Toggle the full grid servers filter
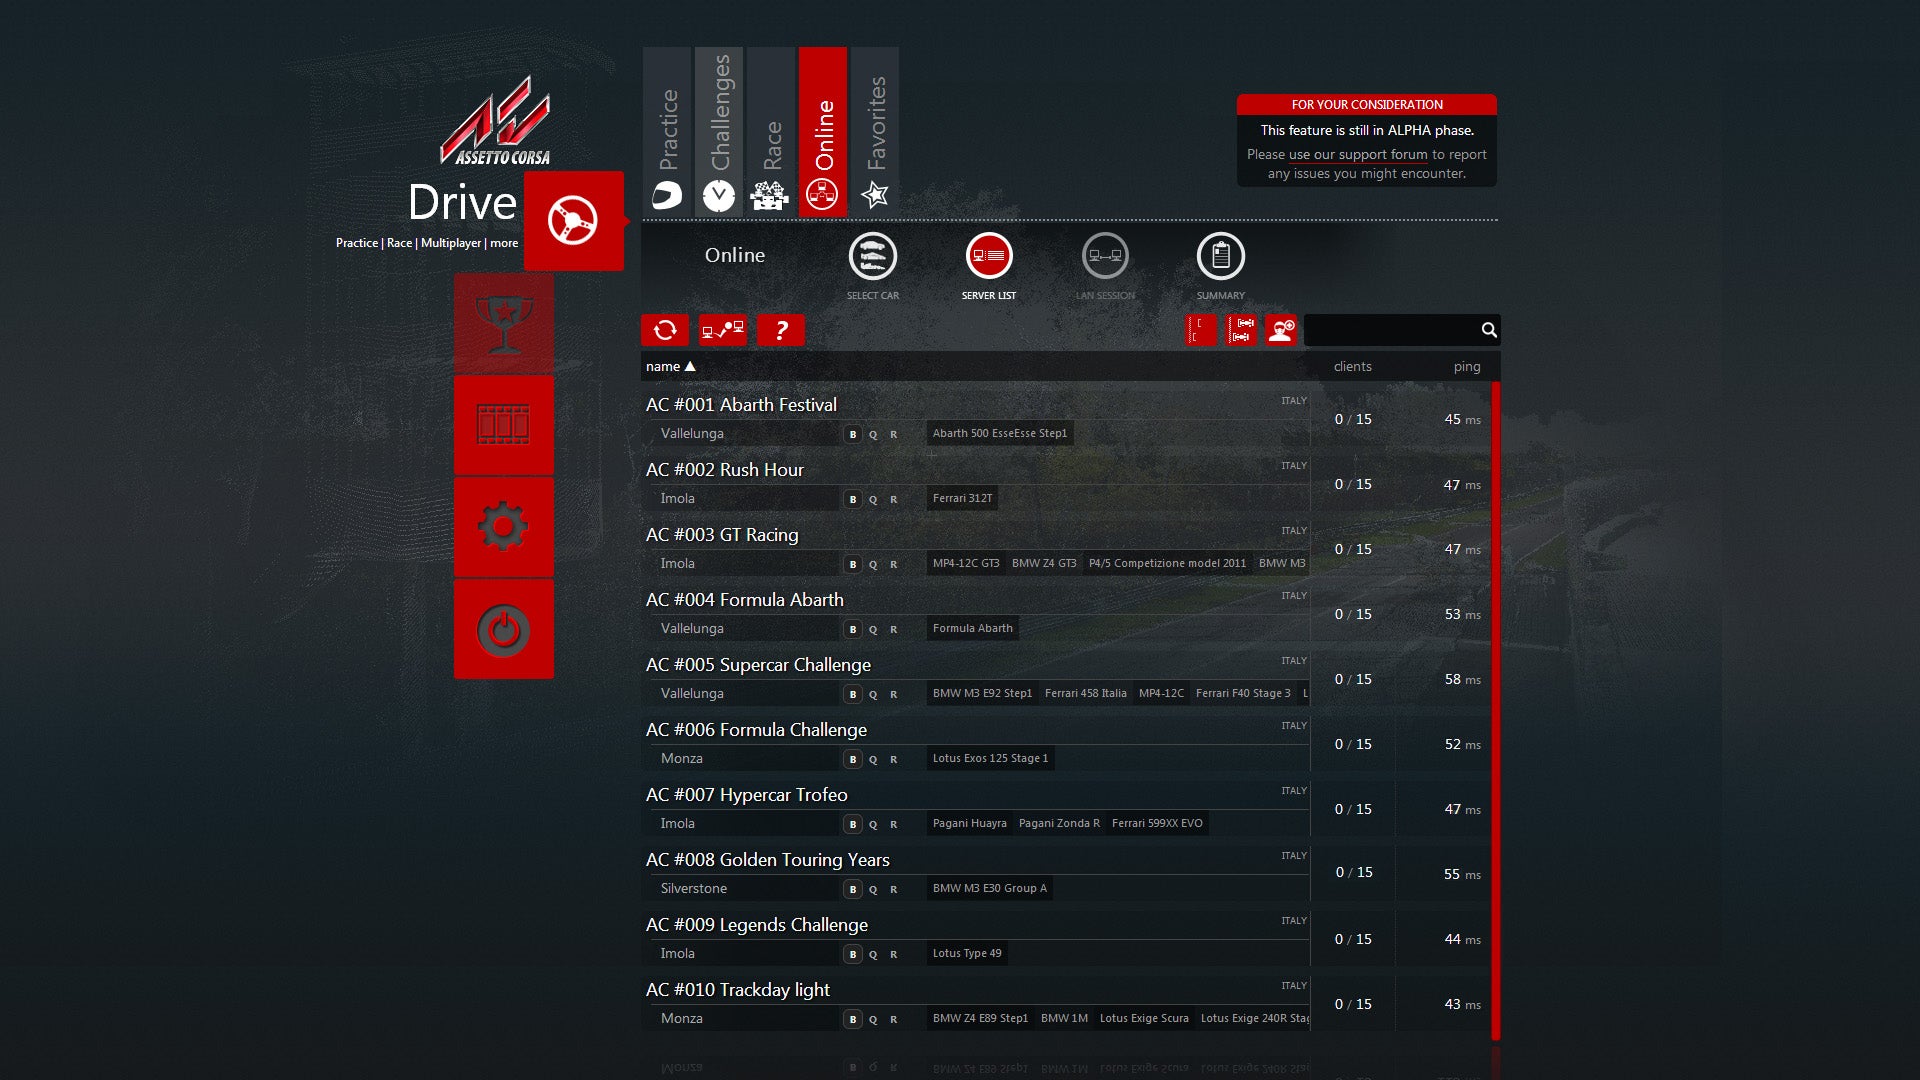 (x=1241, y=330)
